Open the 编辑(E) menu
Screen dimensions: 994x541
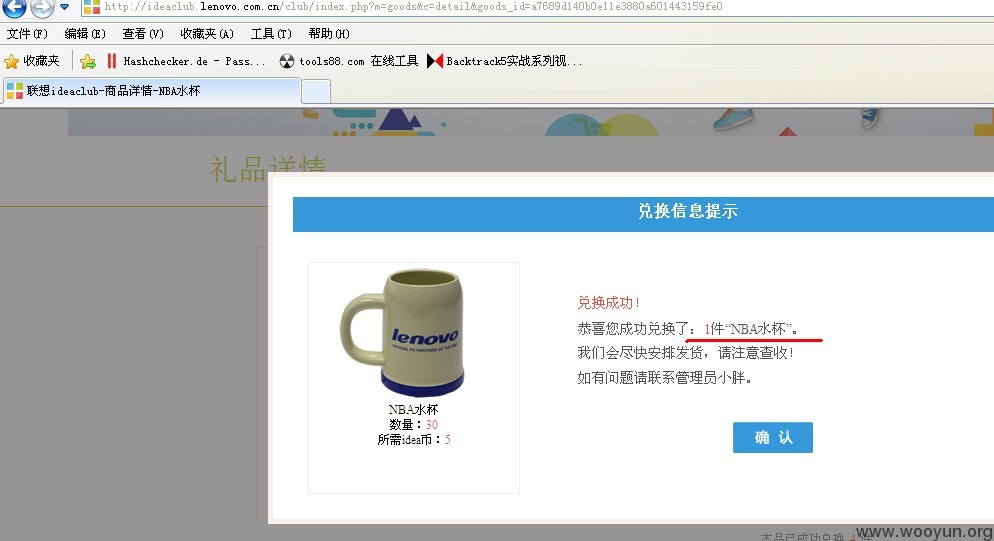point(85,34)
